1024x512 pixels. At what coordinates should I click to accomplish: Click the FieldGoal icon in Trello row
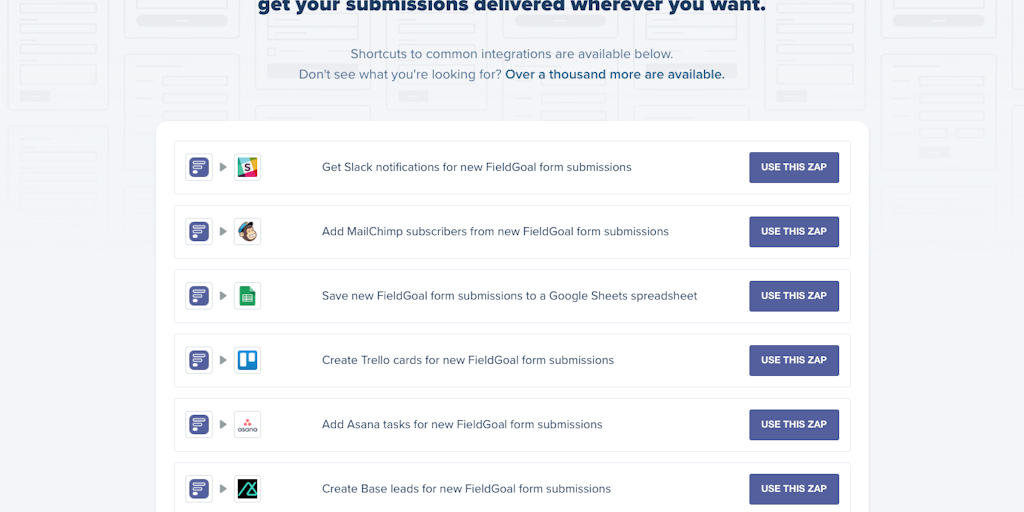point(199,360)
